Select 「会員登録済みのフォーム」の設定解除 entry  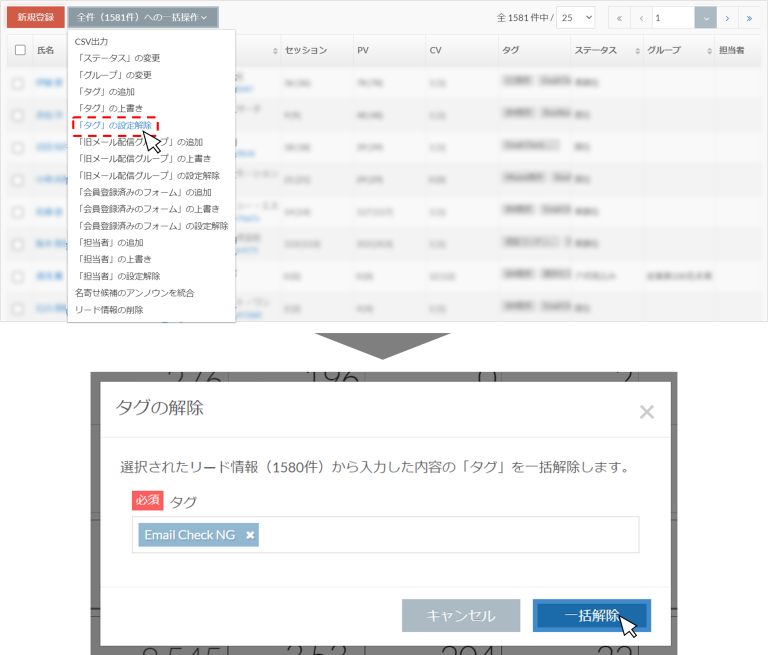click(151, 226)
